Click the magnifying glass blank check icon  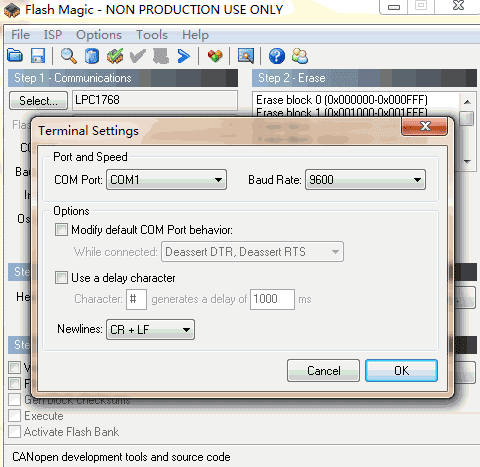69,56
